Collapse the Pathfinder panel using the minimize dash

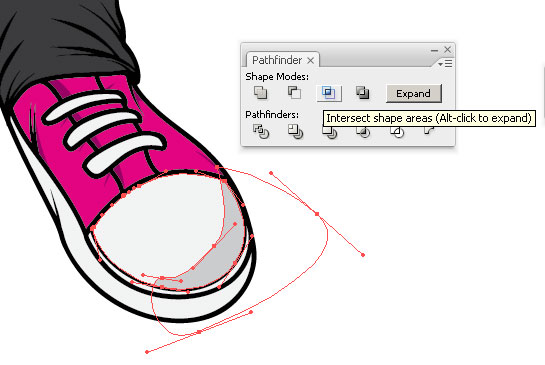click(434, 50)
